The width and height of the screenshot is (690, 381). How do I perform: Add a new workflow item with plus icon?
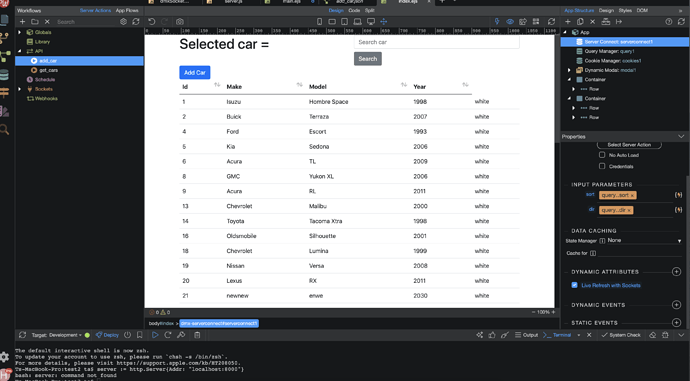pyautogui.click(x=22, y=22)
